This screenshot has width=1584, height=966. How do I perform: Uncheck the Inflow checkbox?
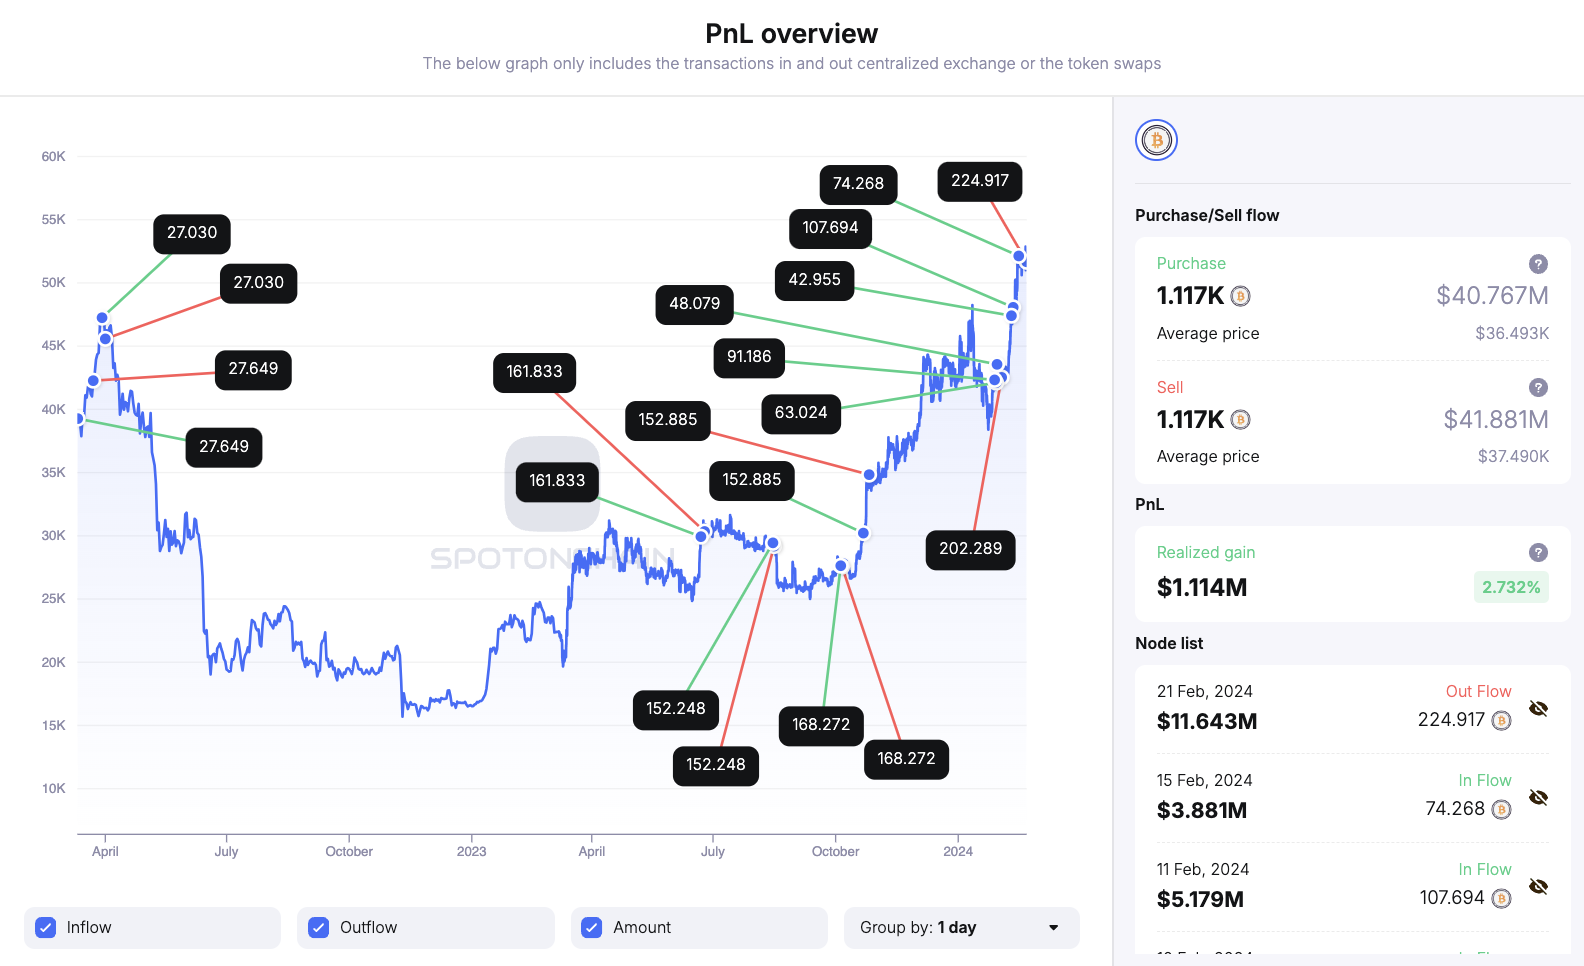(45, 927)
